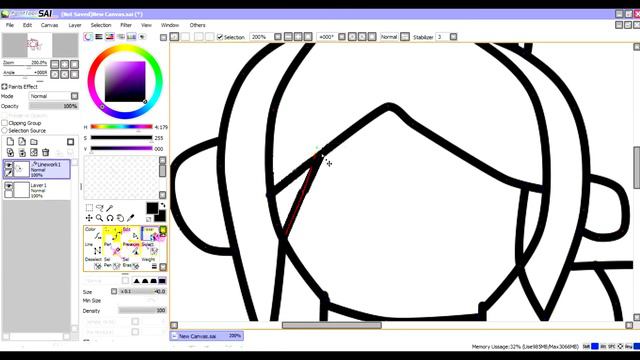This screenshot has width=640, height=360.
Task: Select the hand pan tool
Action: 120,218
